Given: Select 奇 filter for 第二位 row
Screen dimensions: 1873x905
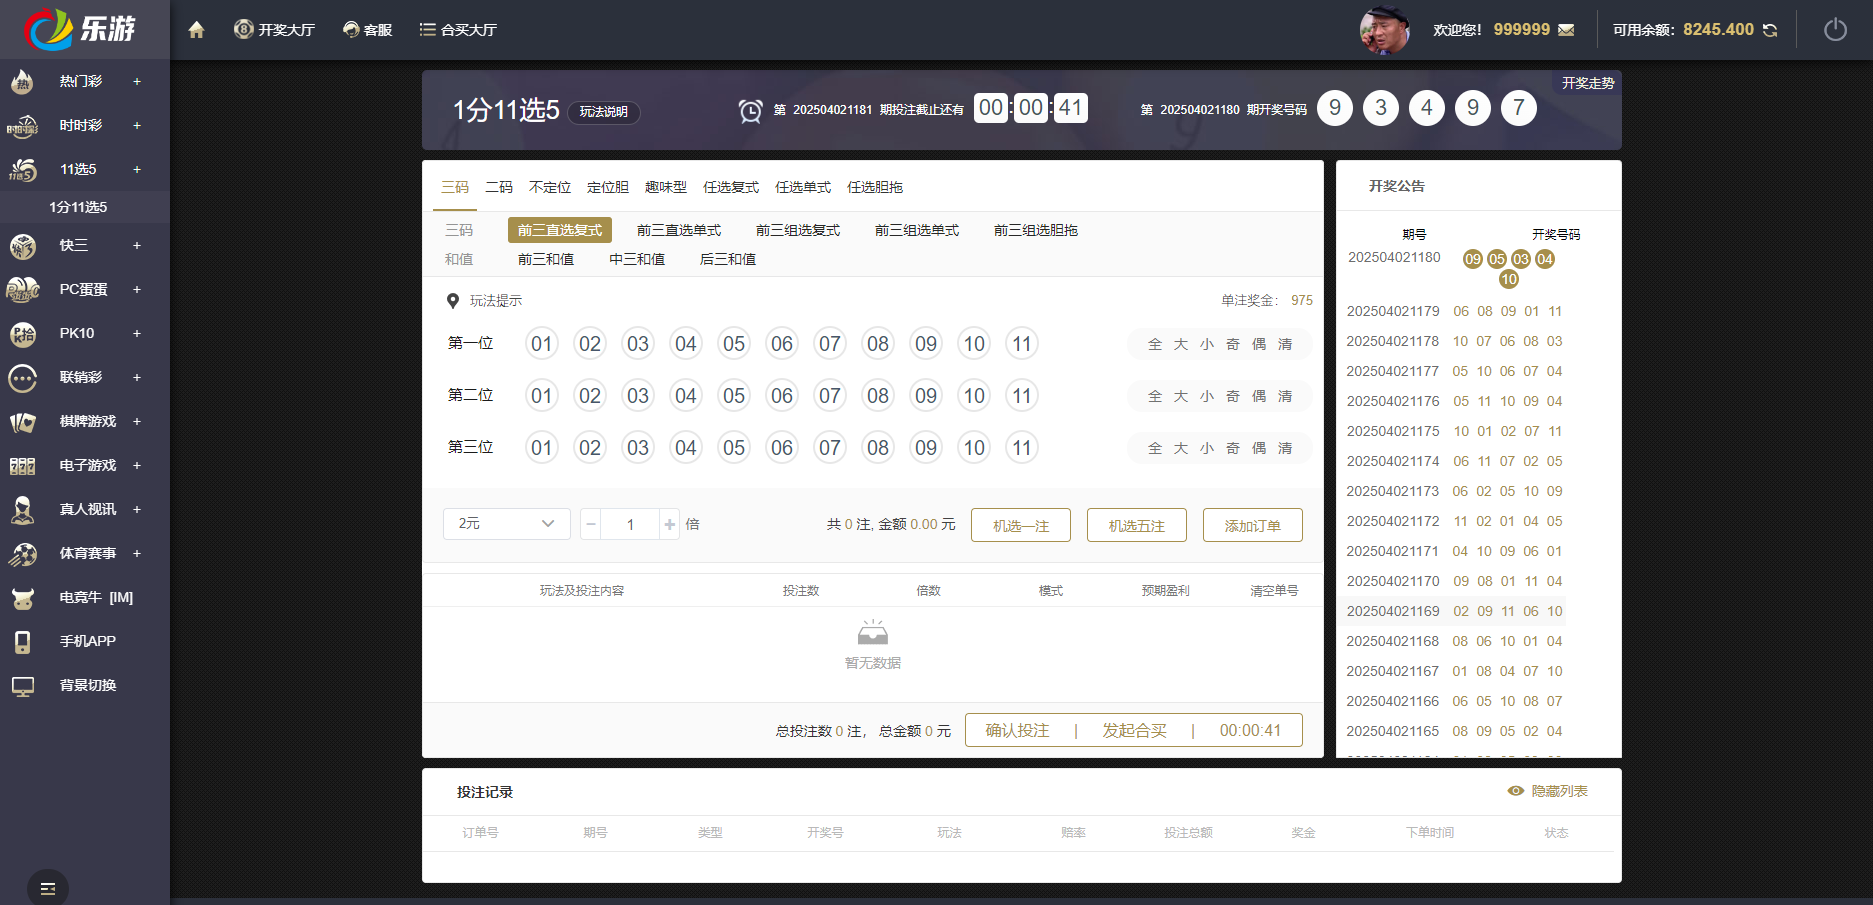Looking at the screenshot, I should (x=1232, y=395).
